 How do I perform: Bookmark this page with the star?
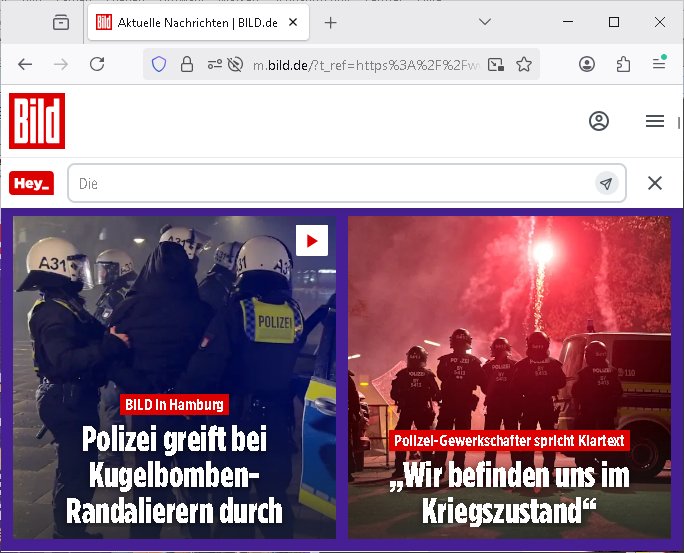524,64
